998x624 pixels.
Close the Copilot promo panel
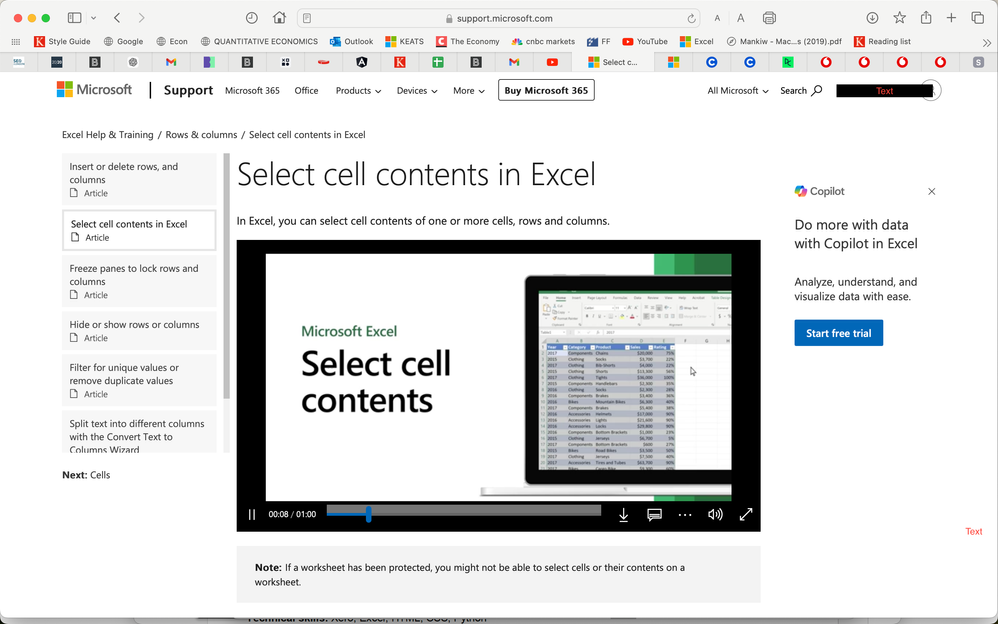point(932,191)
